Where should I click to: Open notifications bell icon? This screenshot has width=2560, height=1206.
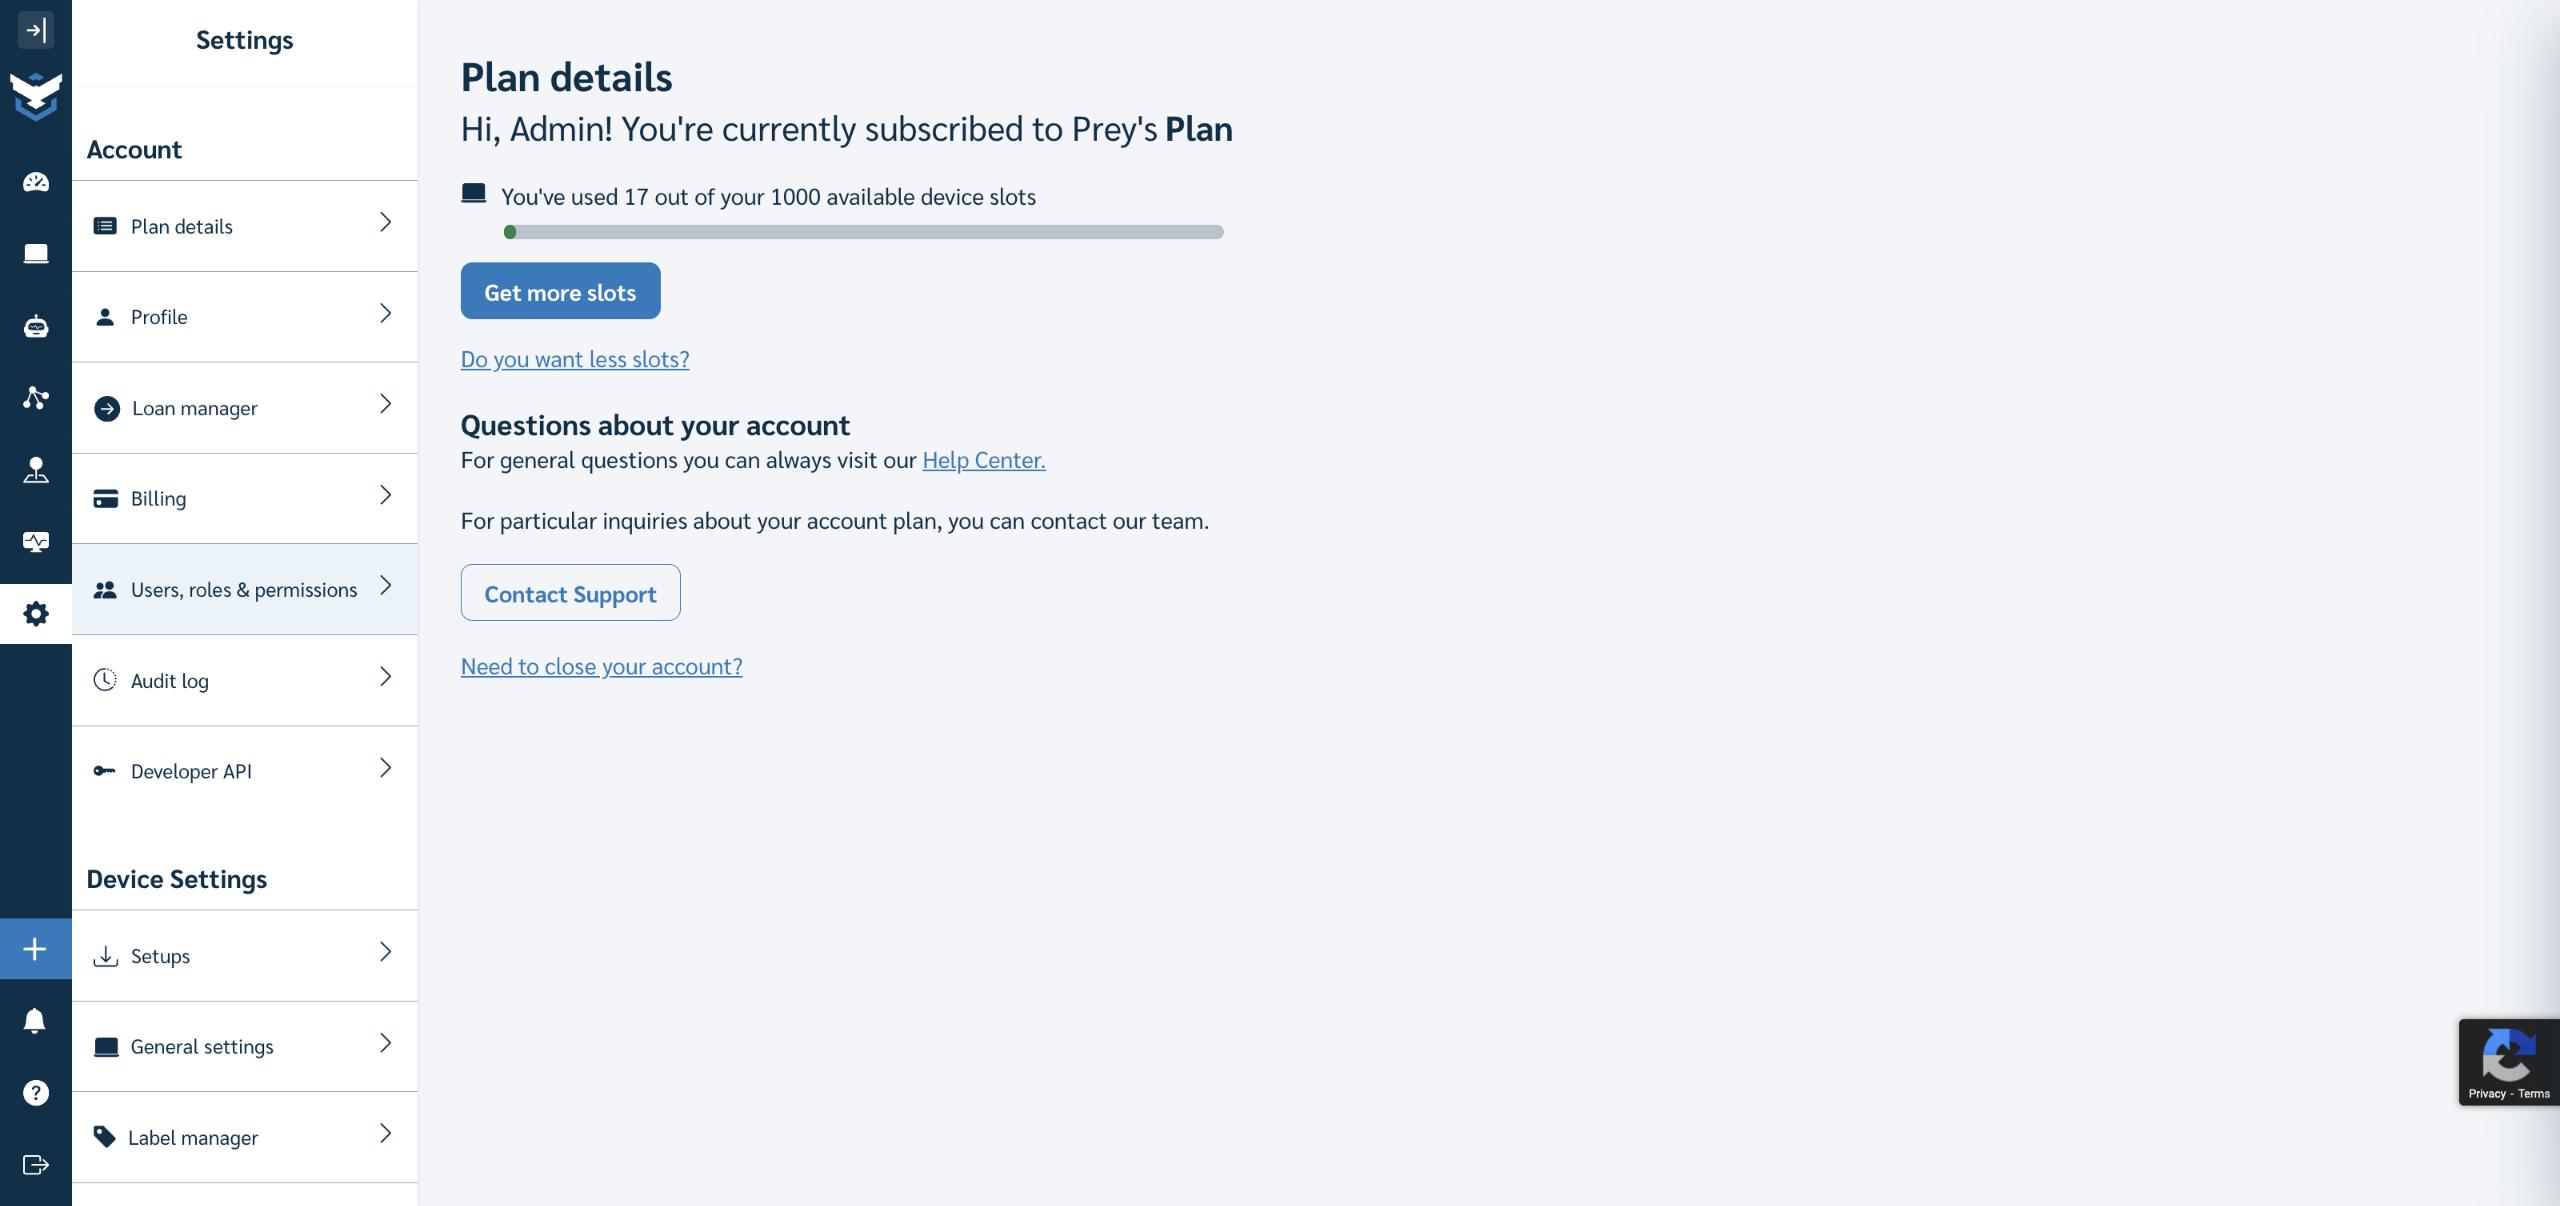tap(35, 1021)
